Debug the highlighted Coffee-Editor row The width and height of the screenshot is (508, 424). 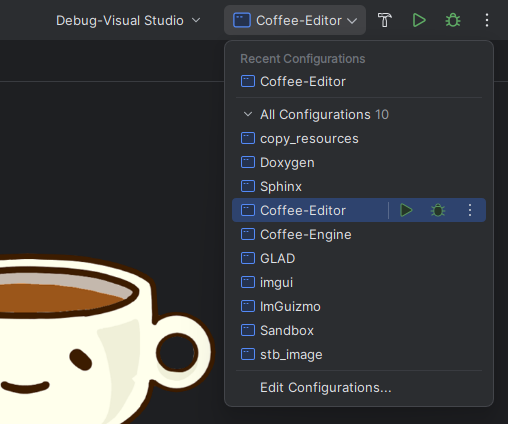tap(438, 210)
